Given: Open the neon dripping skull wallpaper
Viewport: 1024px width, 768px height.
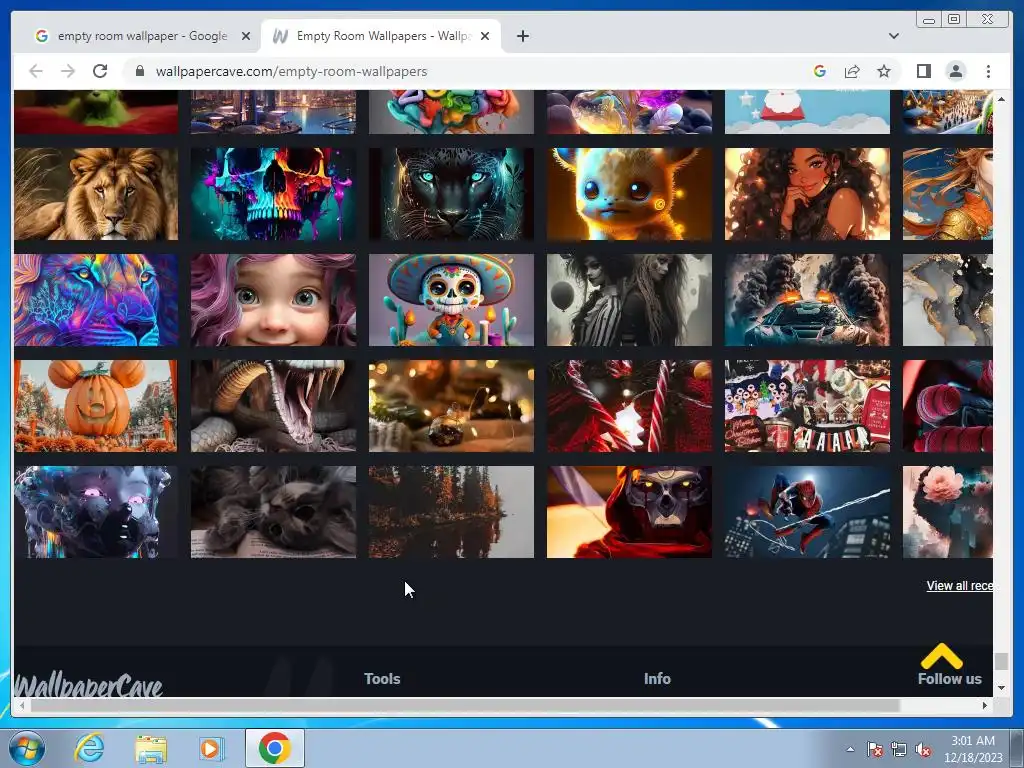Looking at the screenshot, I should (x=274, y=194).
